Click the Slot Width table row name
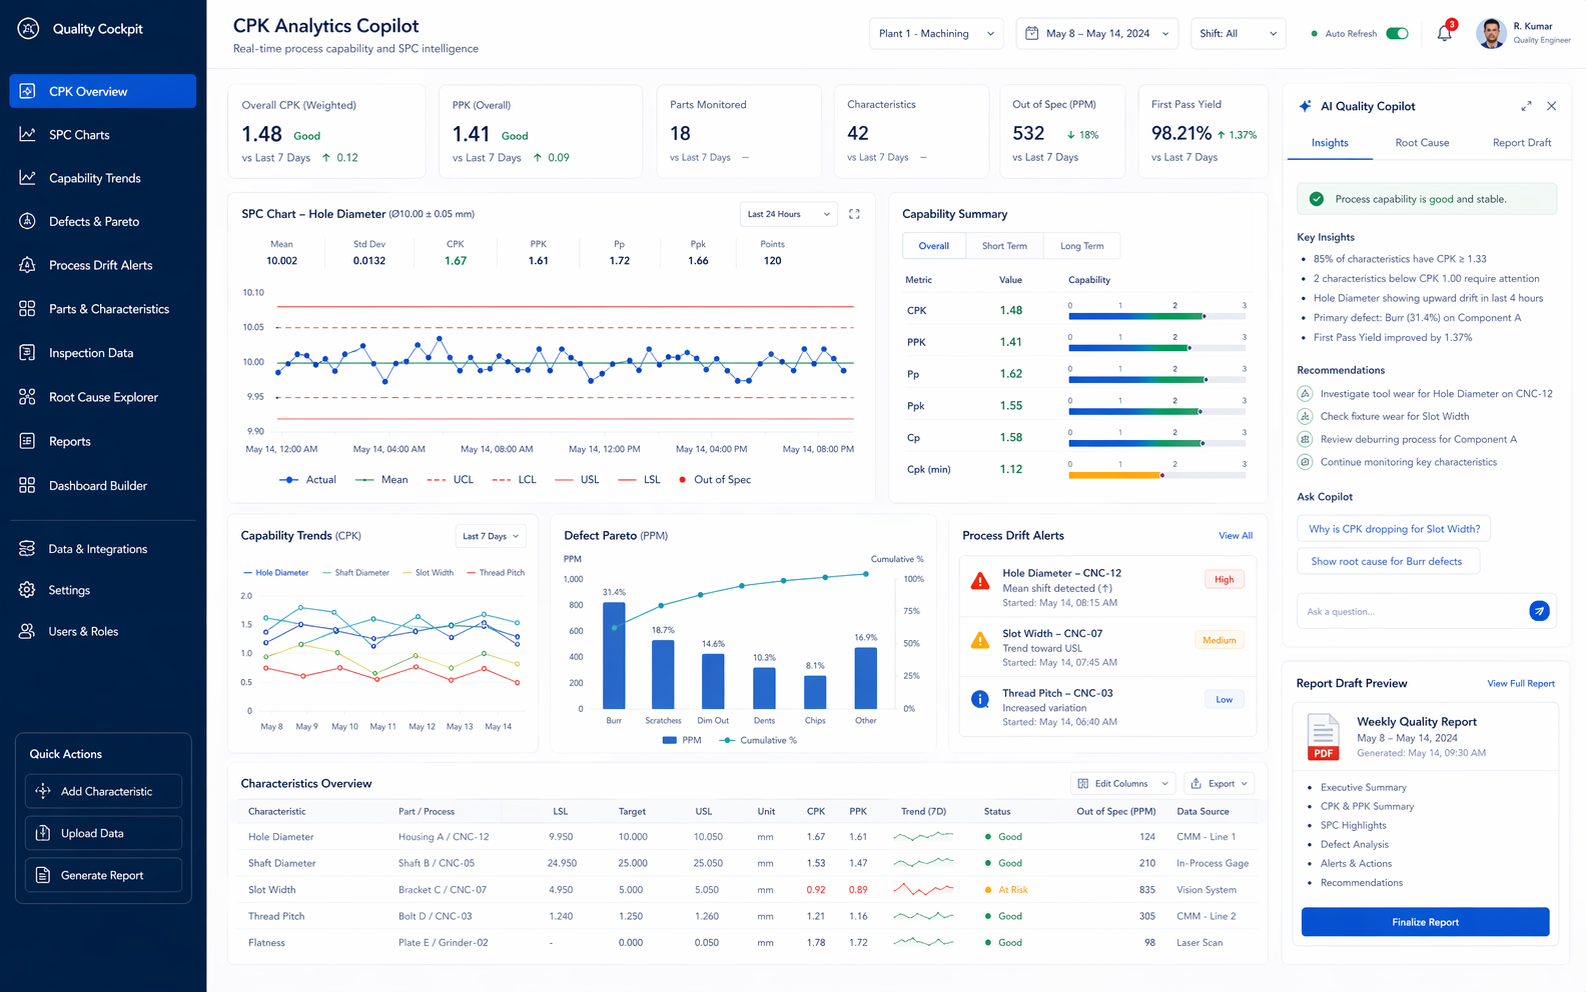 click(272, 890)
